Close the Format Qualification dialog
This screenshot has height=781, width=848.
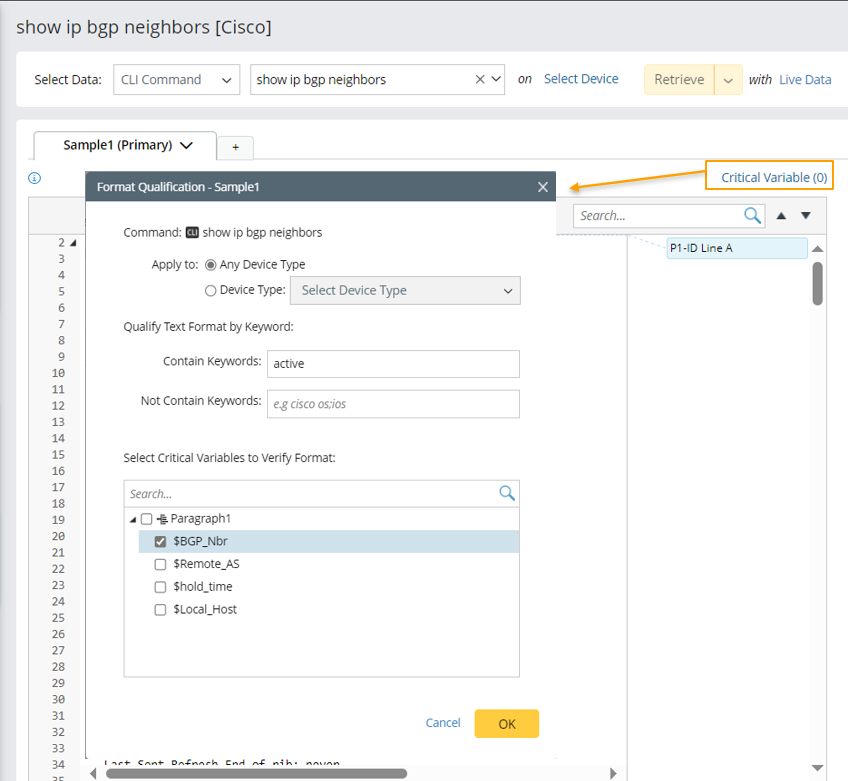(x=542, y=187)
